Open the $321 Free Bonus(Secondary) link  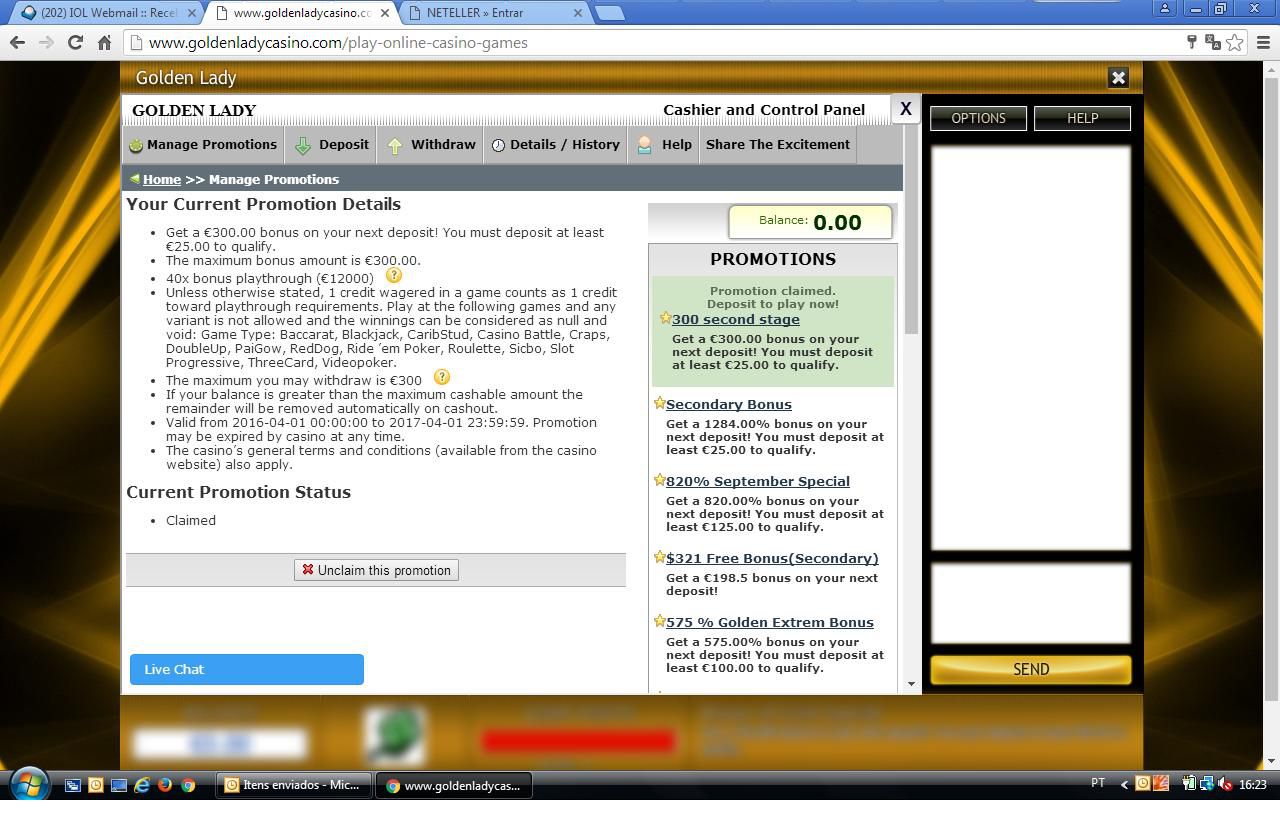(772, 558)
